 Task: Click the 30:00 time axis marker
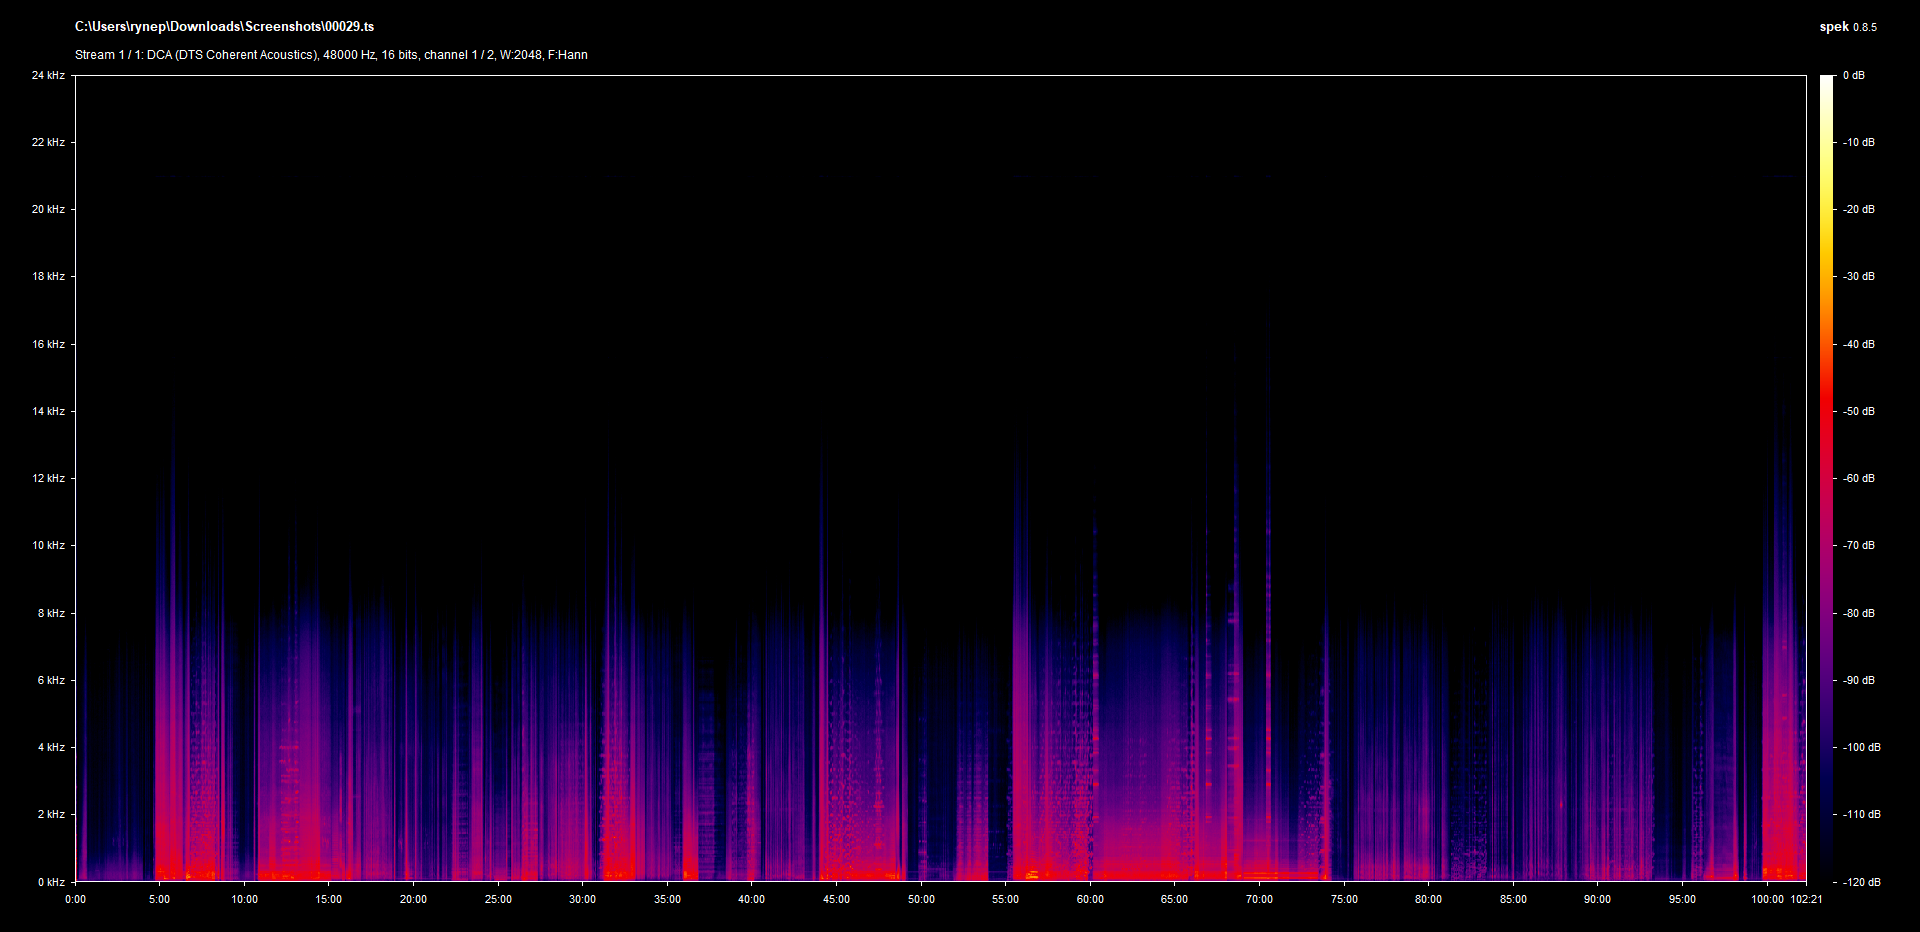pyautogui.click(x=582, y=899)
